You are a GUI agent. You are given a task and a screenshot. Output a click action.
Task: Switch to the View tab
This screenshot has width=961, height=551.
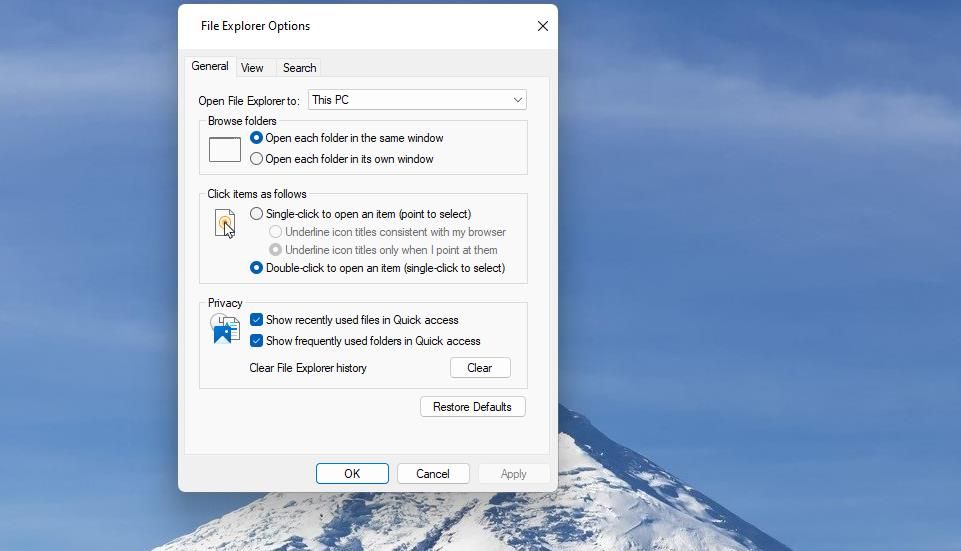252,68
